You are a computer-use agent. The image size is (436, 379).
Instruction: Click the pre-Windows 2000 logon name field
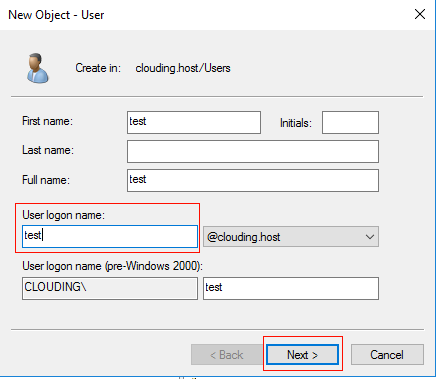pyautogui.click(x=291, y=288)
